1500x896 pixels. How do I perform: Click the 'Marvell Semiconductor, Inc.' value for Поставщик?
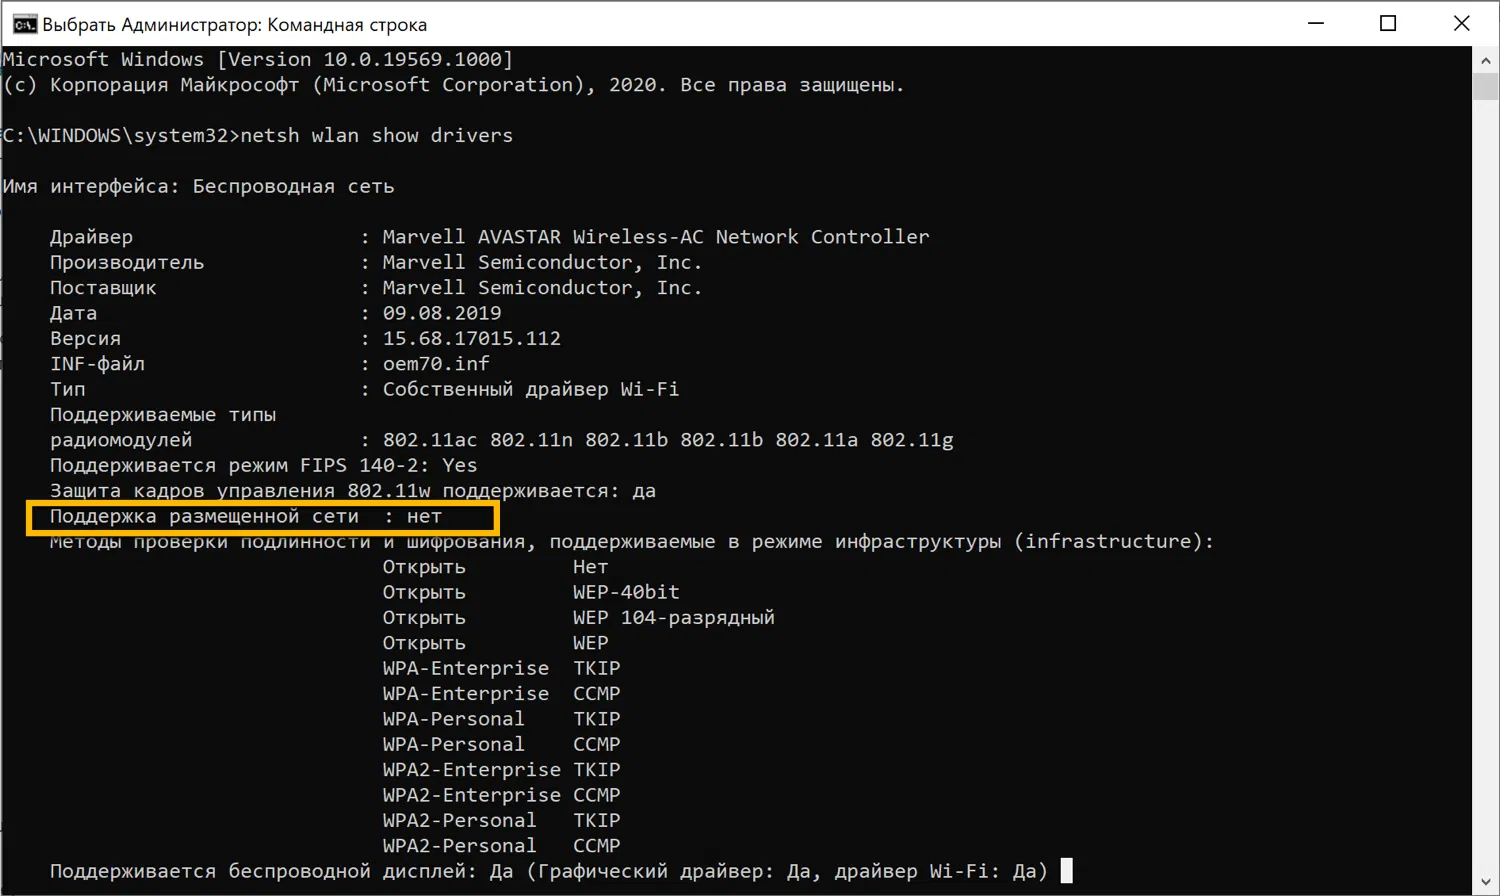tap(543, 288)
